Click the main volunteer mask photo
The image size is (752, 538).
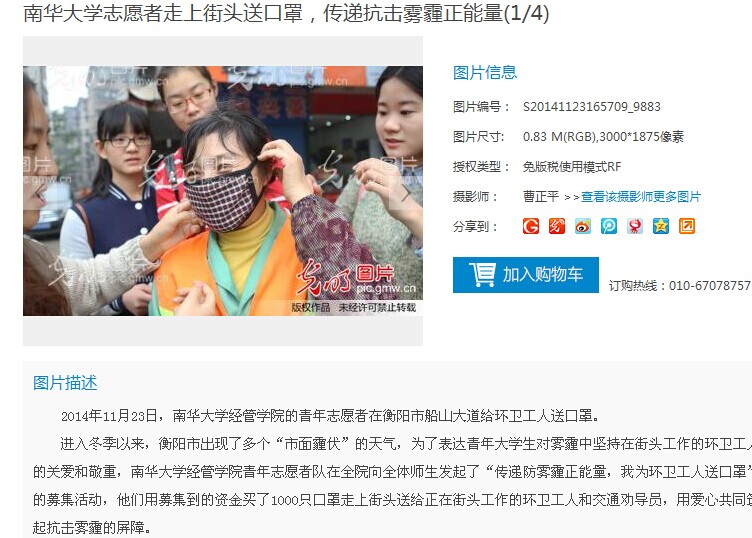pos(223,191)
